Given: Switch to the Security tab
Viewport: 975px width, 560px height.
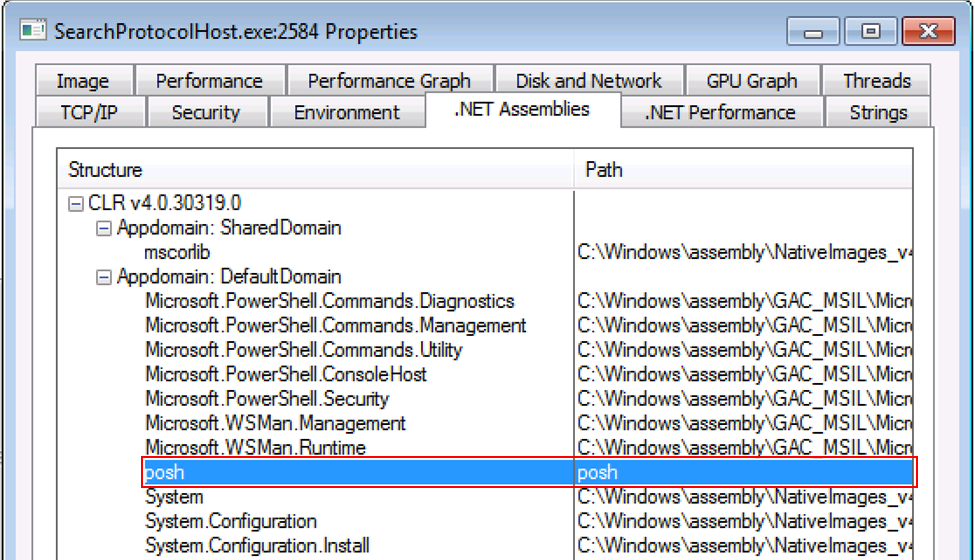Looking at the screenshot, I should click(x=205, y=113).
